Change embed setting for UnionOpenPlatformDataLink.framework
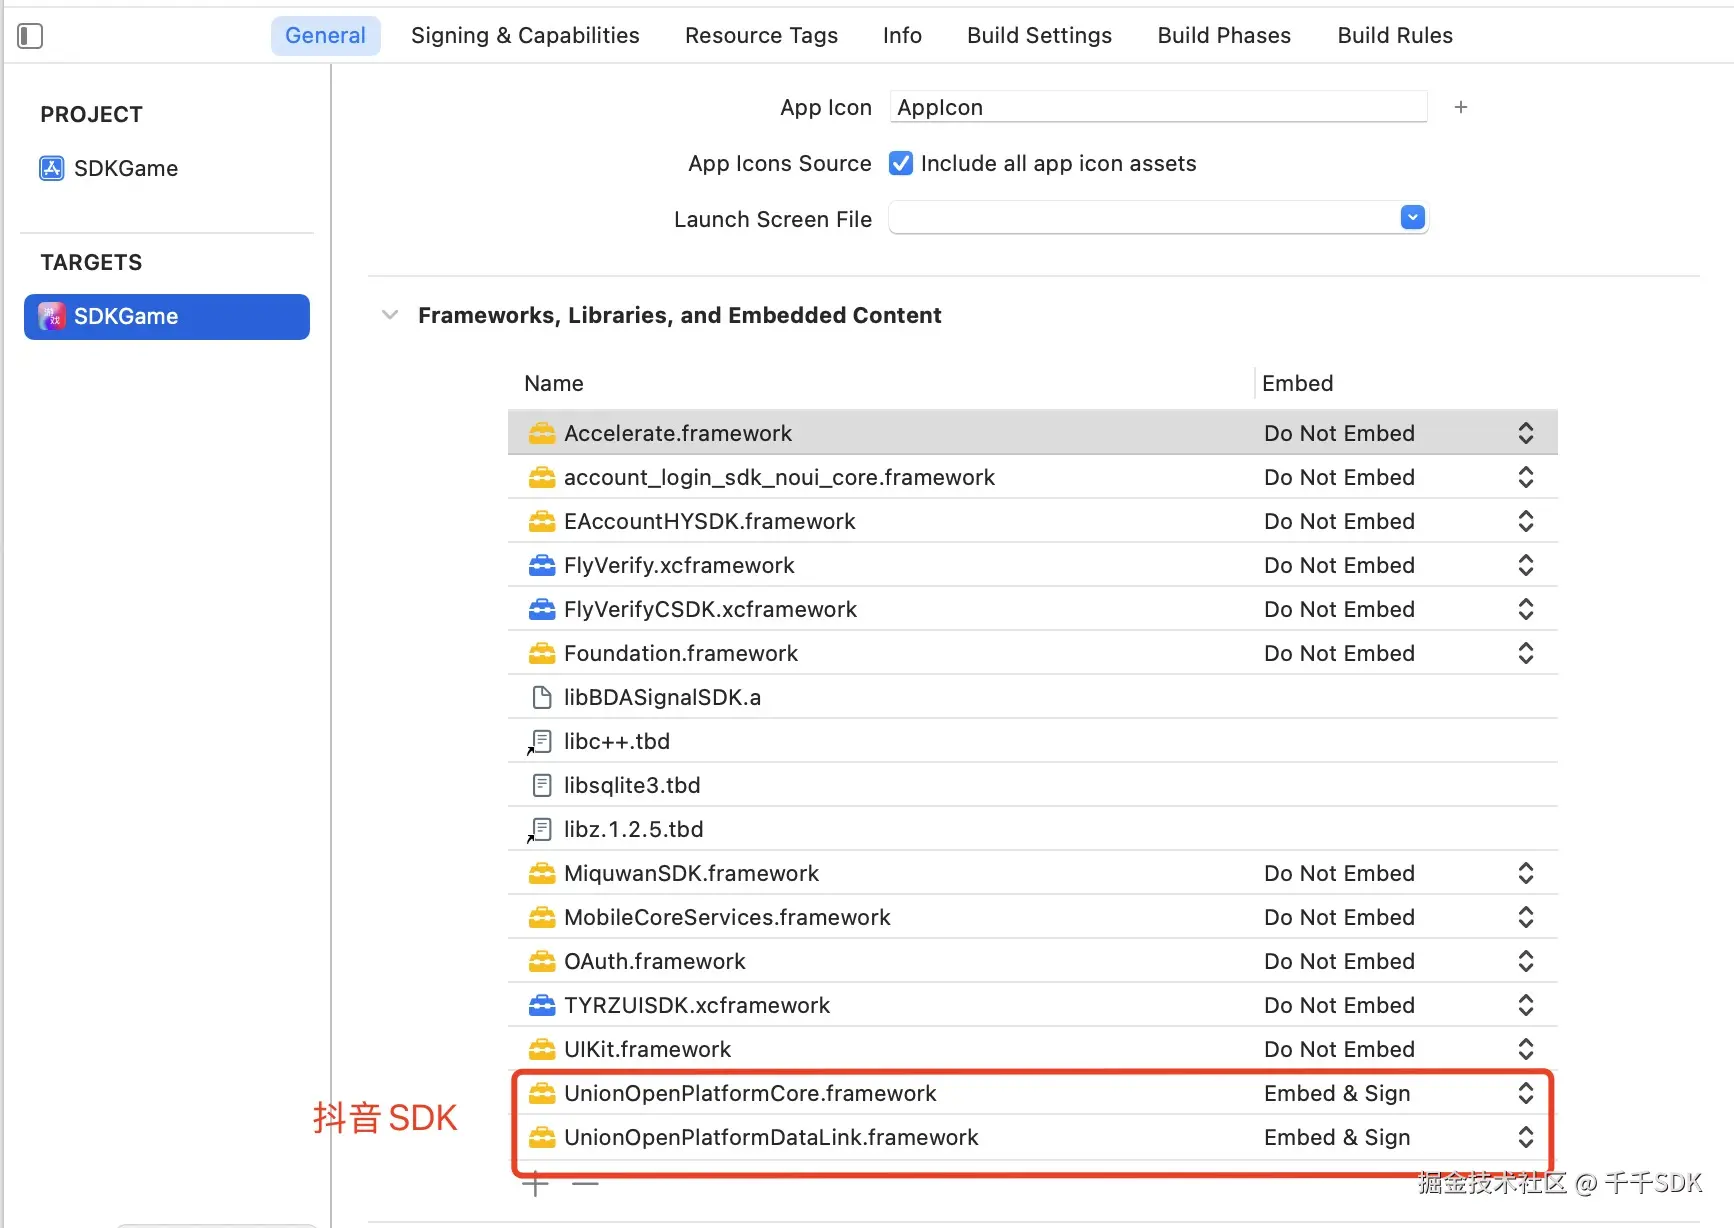The image size is (1734, 1228). coord(1526,1137)
